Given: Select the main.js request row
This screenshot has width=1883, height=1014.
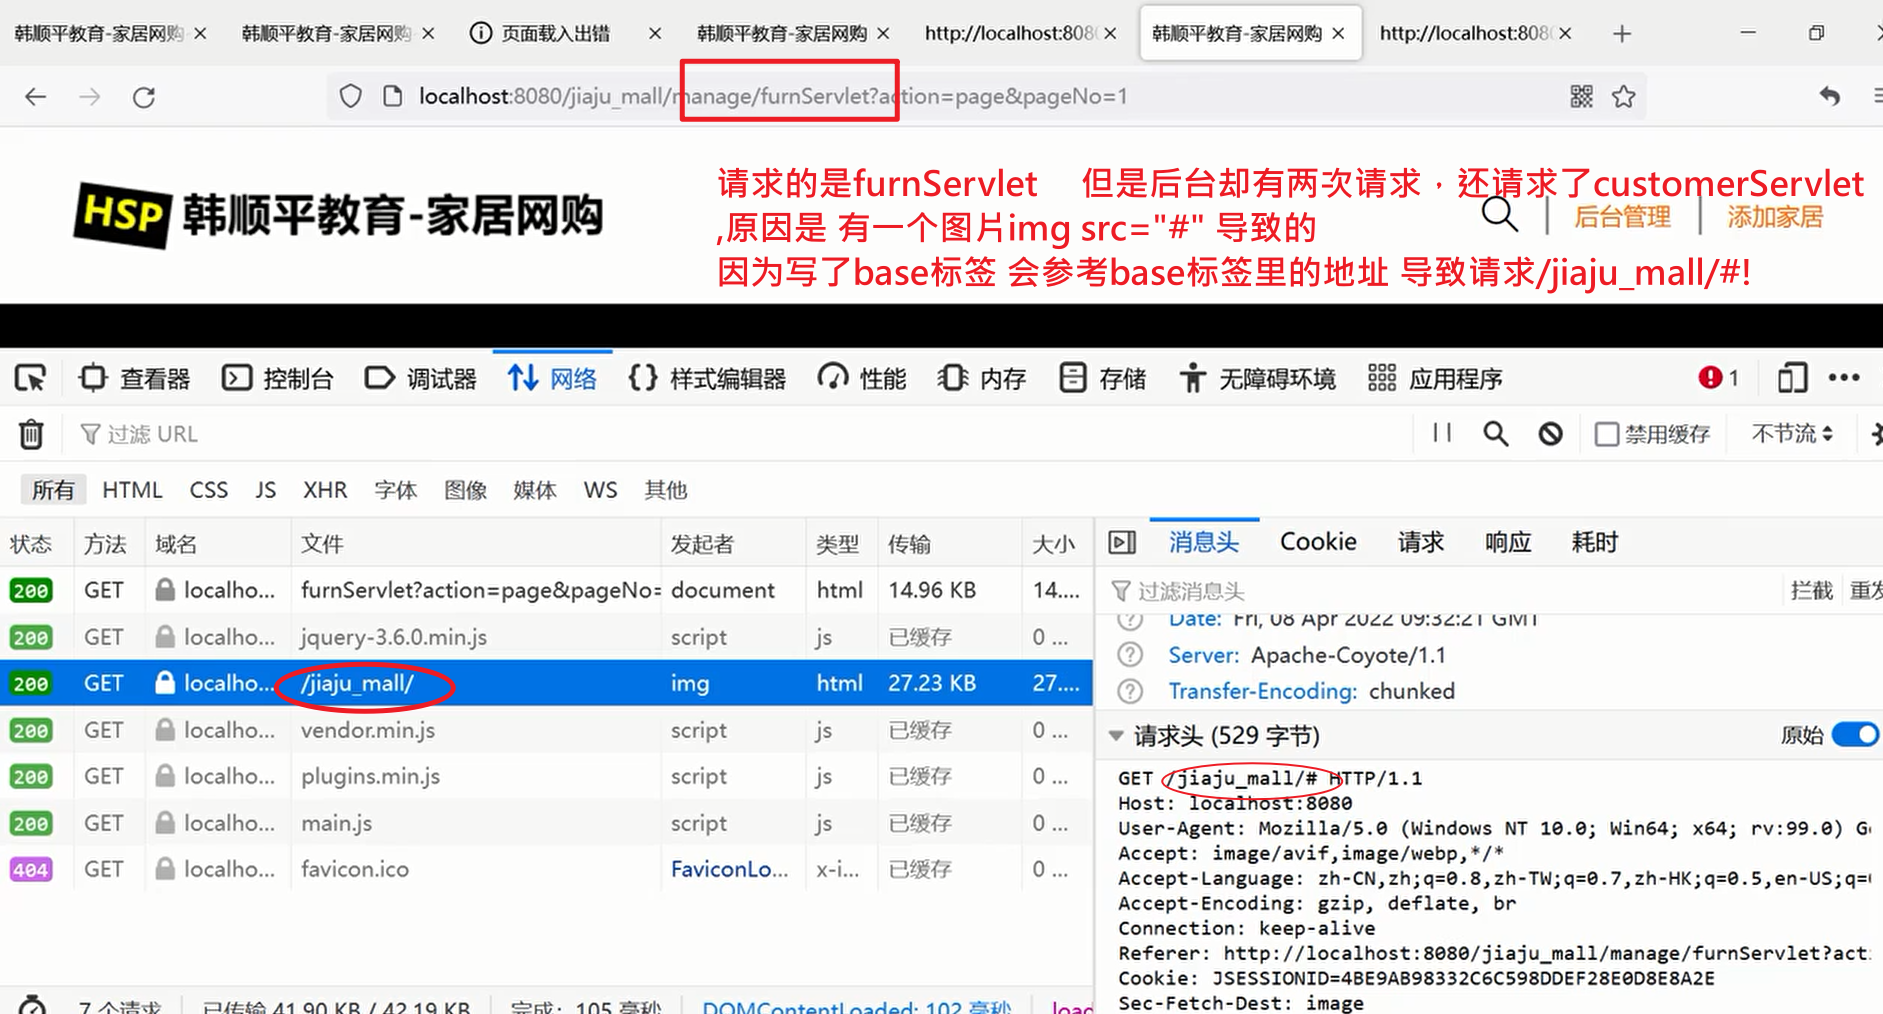Looking at the screenshot, I should [x=546, y=823].
